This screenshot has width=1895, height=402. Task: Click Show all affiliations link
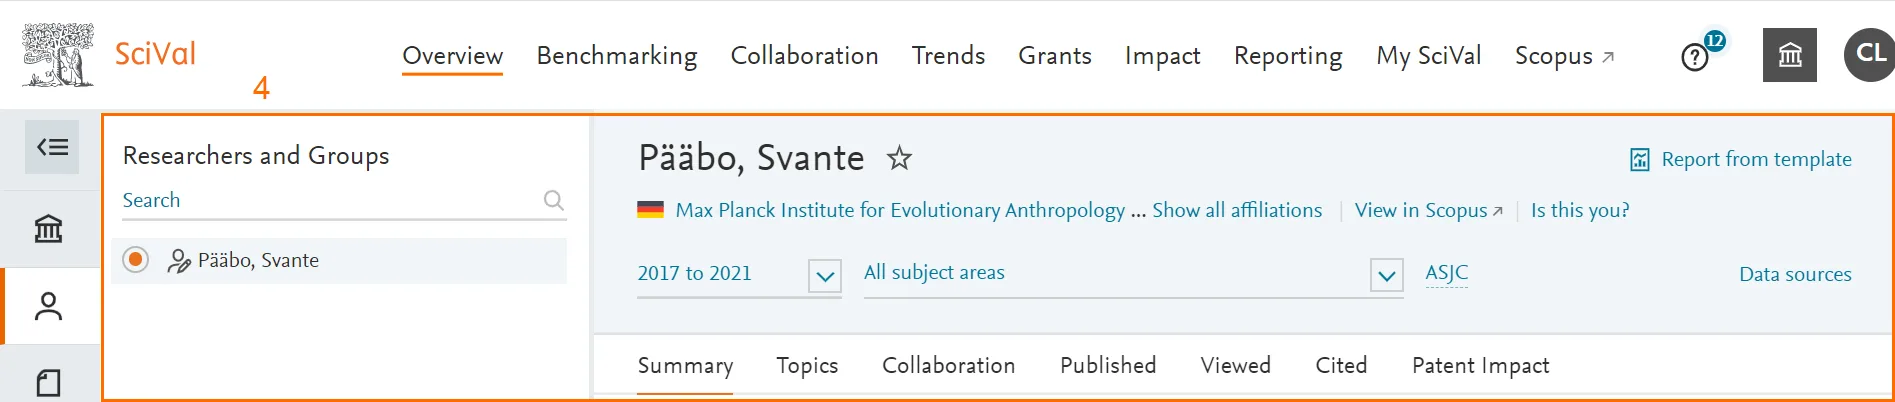(1236, 210)
